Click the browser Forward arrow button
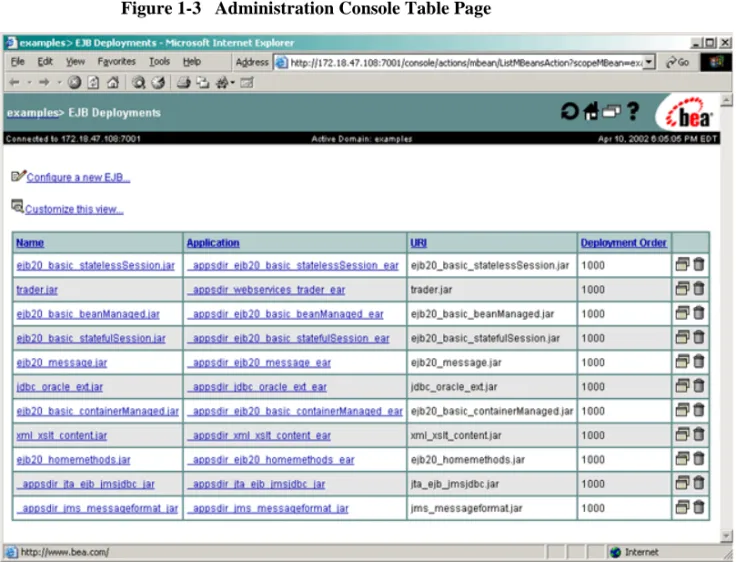 click(44, 83)
